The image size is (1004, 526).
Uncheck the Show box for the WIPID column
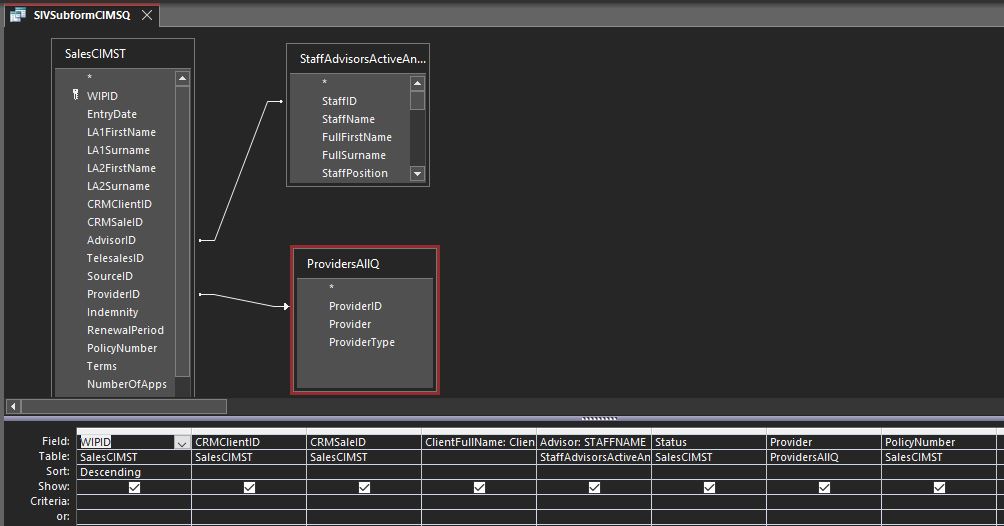click(x=135, y=487)
